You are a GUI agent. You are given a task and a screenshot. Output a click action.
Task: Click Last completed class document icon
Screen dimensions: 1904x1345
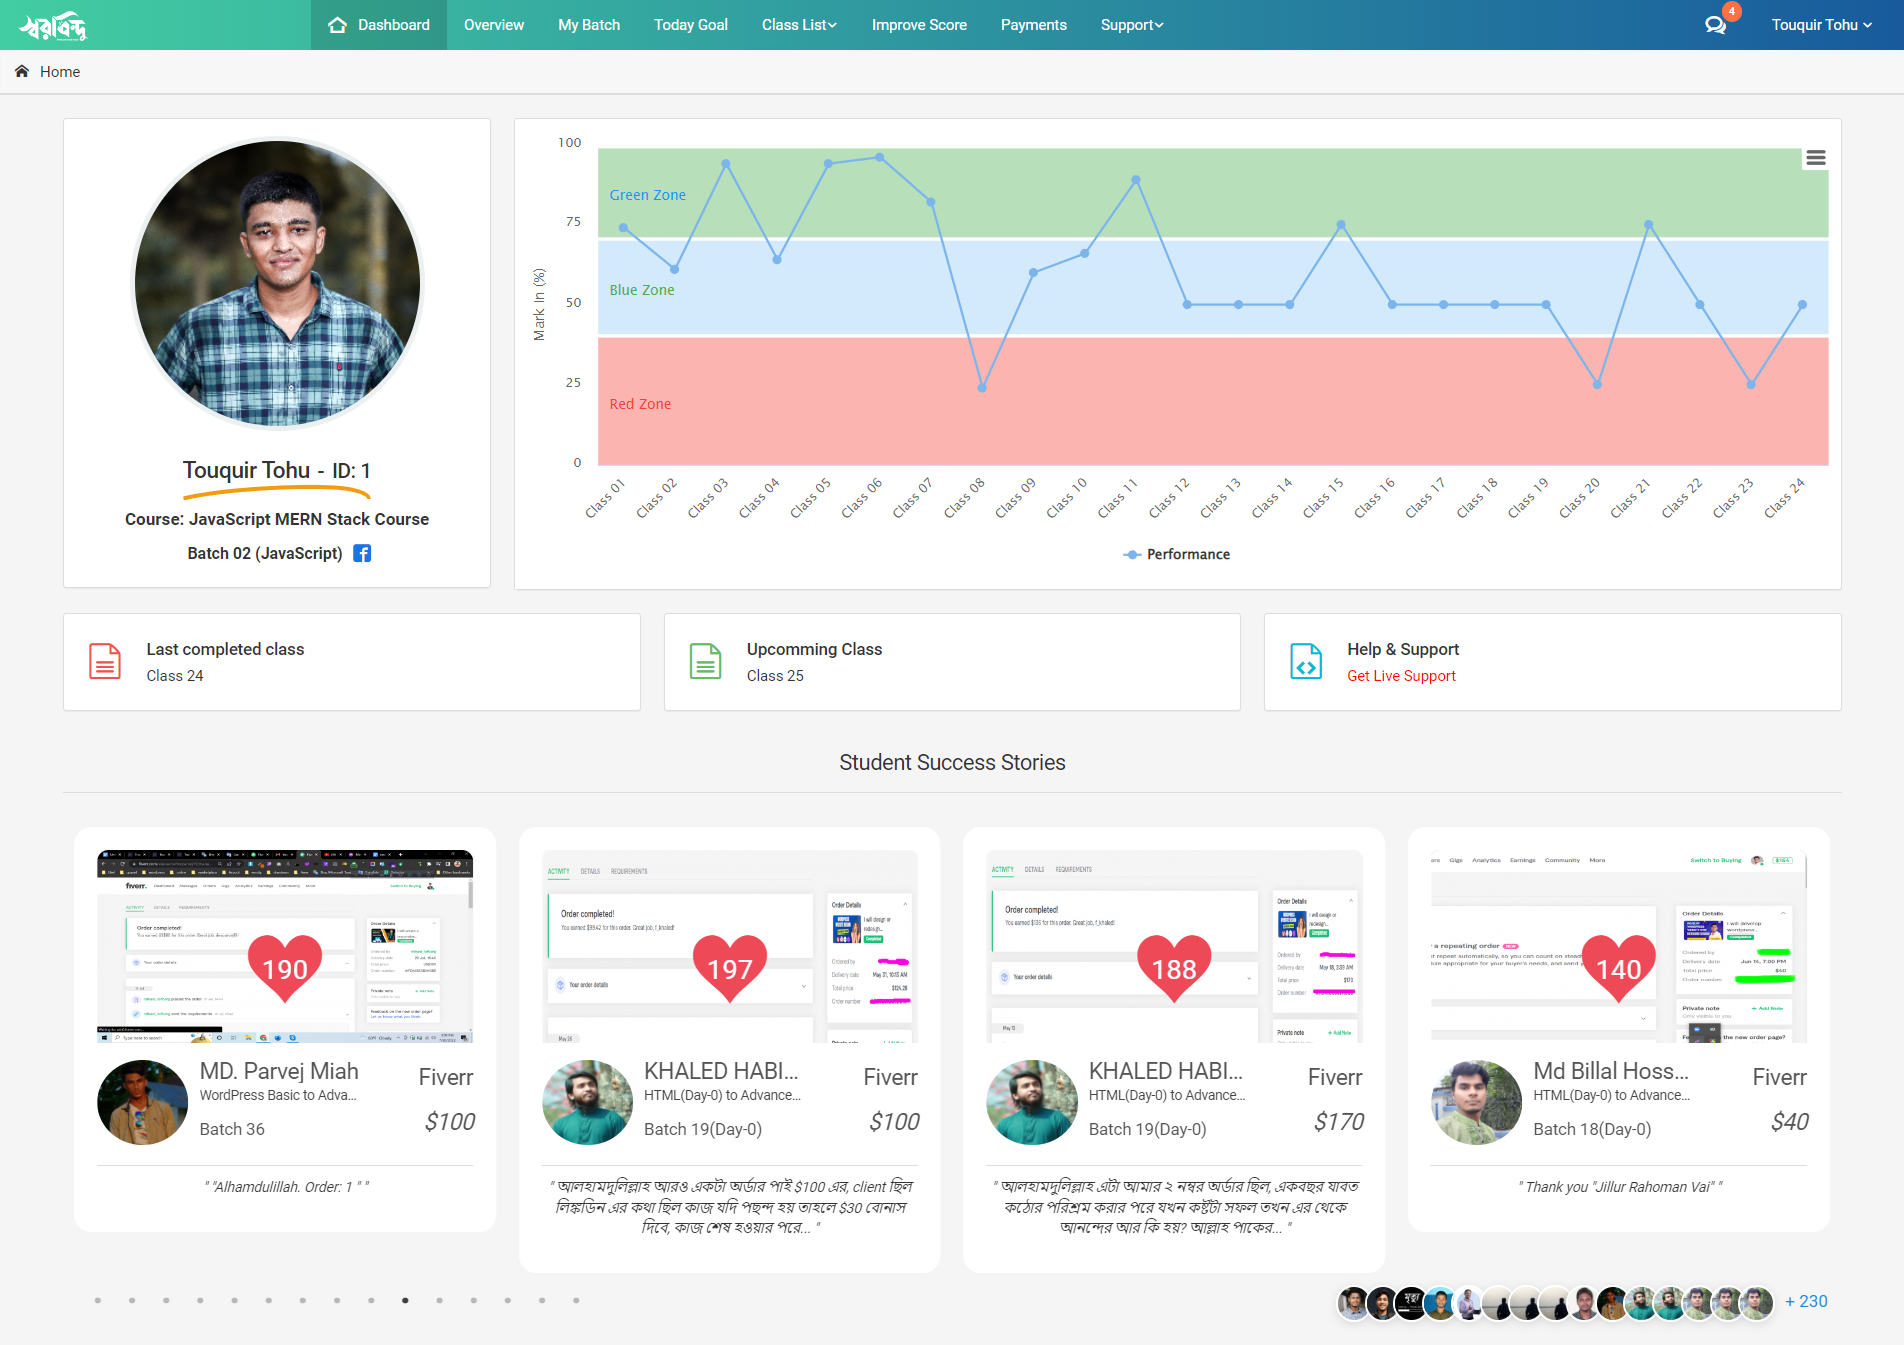[105, 661]
